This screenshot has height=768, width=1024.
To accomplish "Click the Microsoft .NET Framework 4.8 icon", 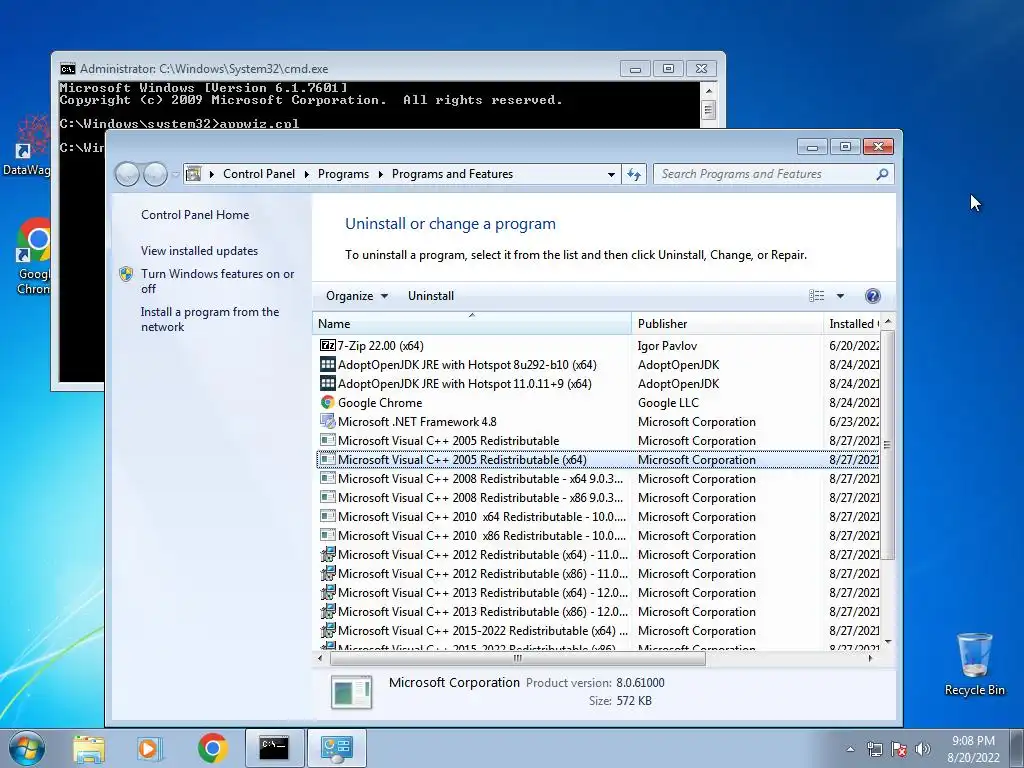I will [327, 421].
